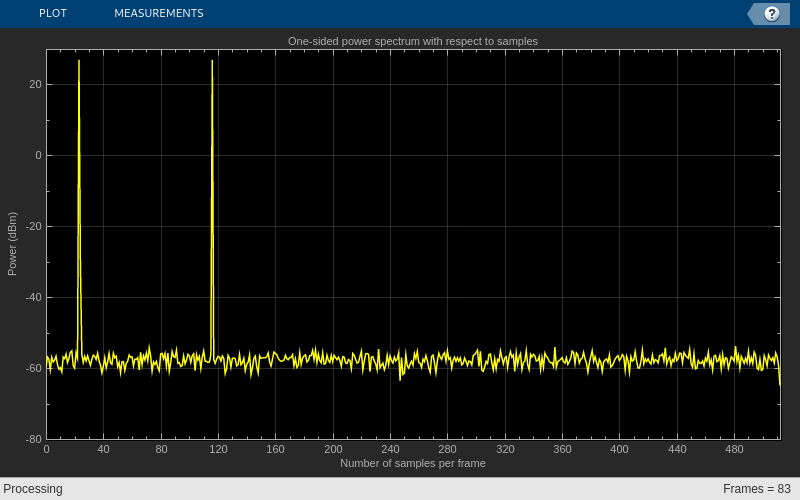
Task: Click the x-axis tick label 80
Action: point(161,449)
